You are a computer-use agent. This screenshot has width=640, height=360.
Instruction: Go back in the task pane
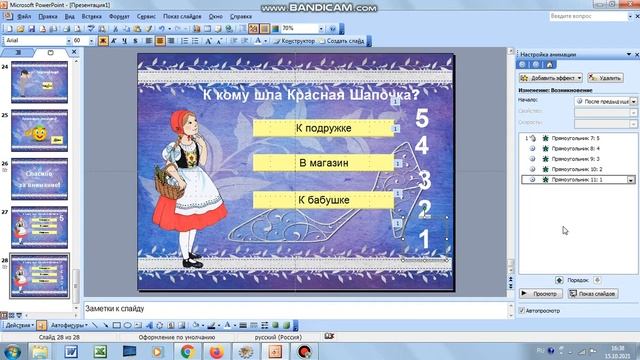tap(522, 64)
